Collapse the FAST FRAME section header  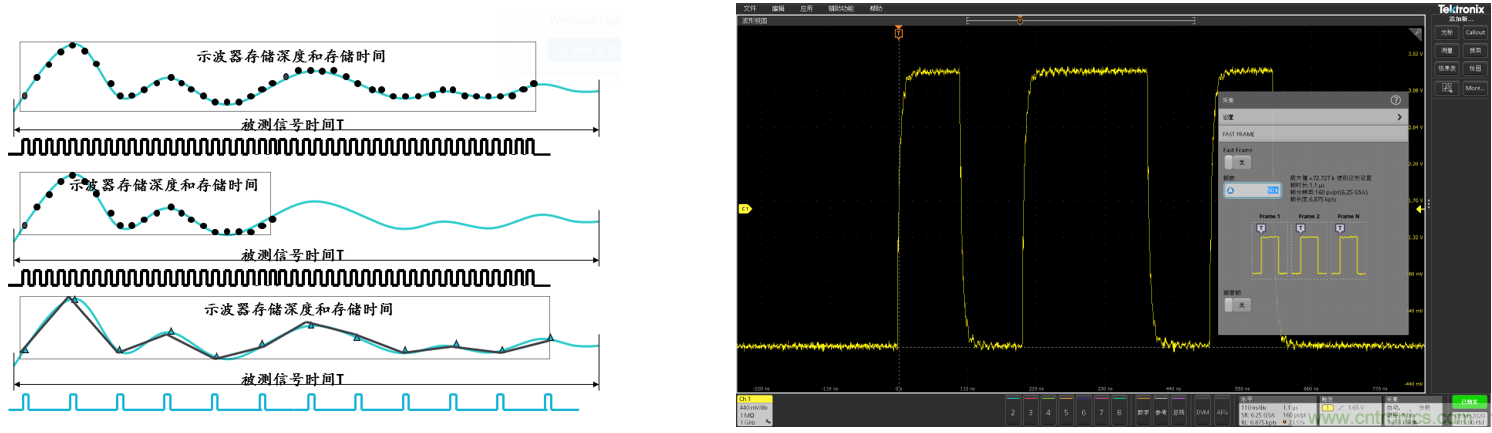(1312, 133)
